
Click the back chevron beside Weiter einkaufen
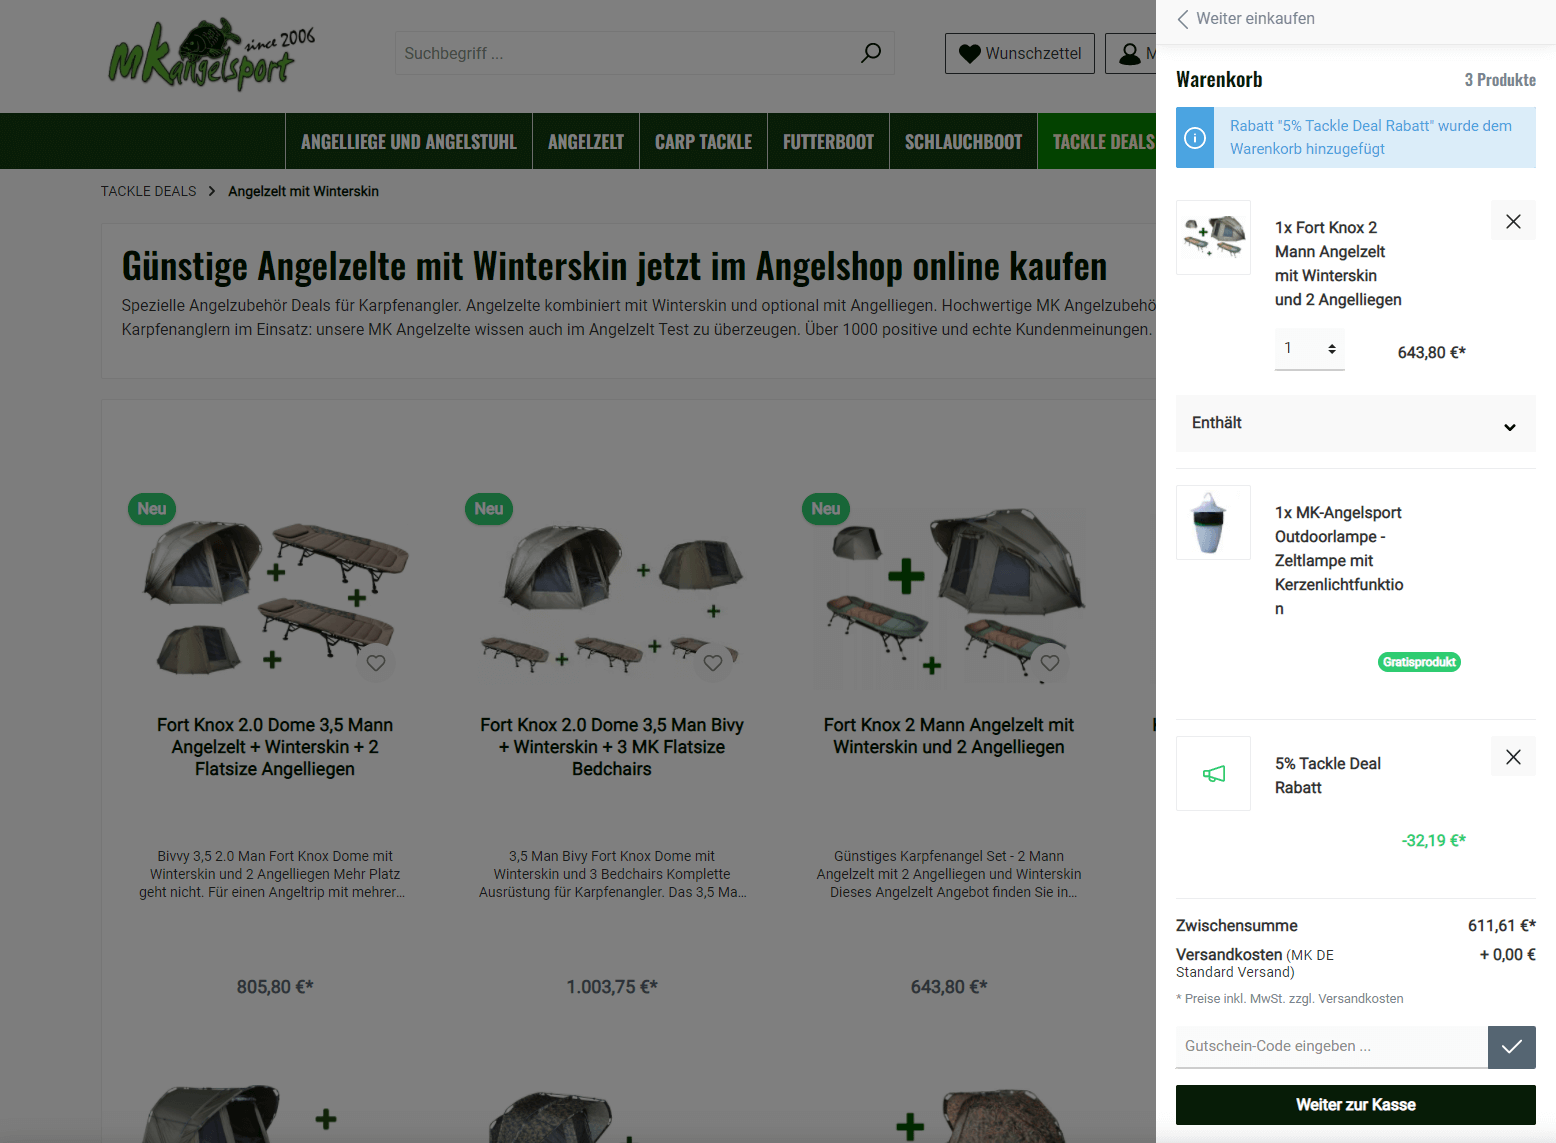(x=1183, y=19)
